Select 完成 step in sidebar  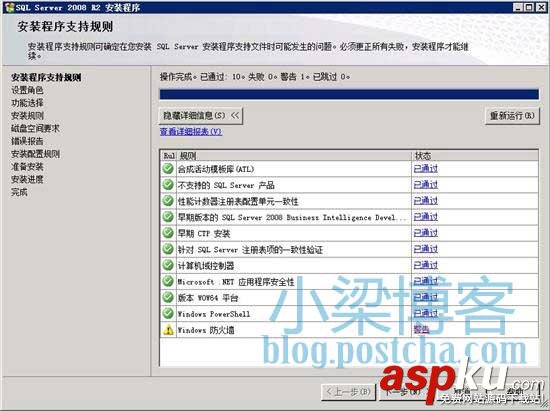(x=19, y=192)
